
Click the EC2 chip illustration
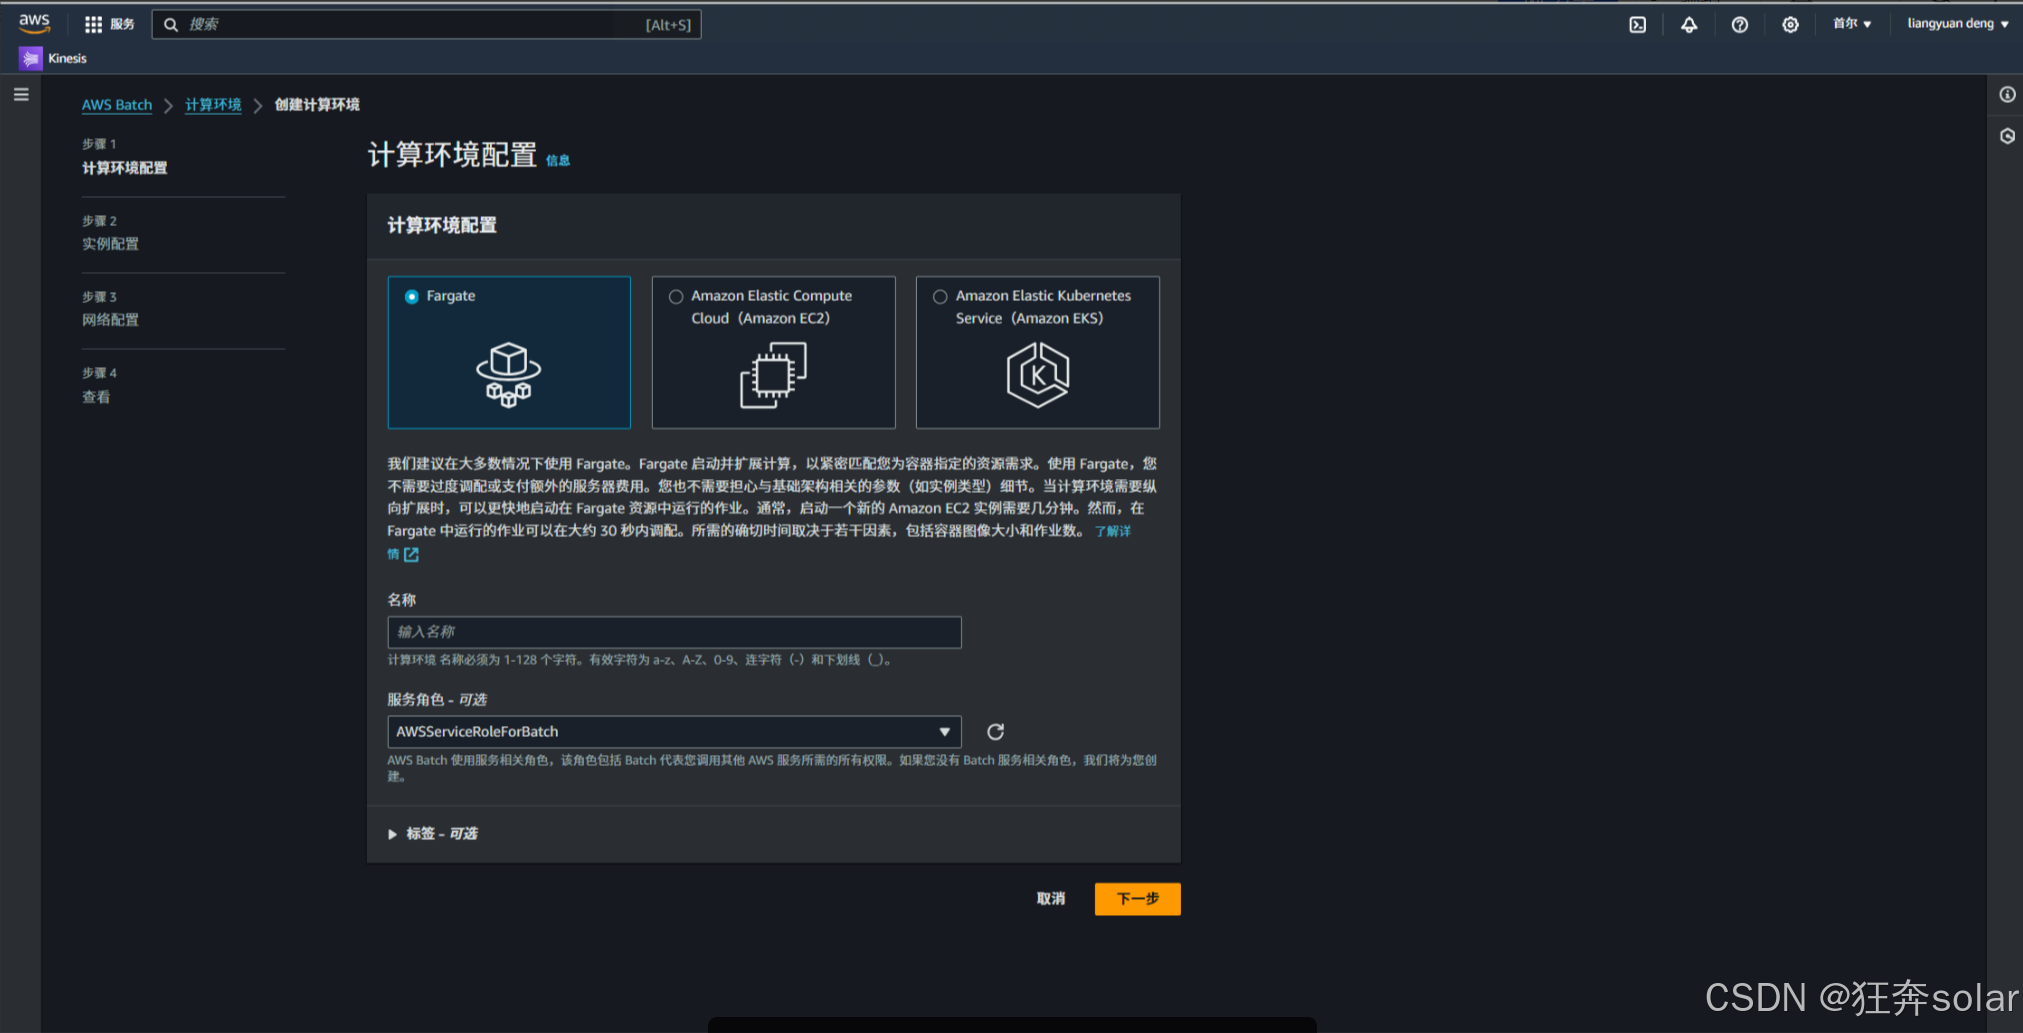(x=773, y=374)
